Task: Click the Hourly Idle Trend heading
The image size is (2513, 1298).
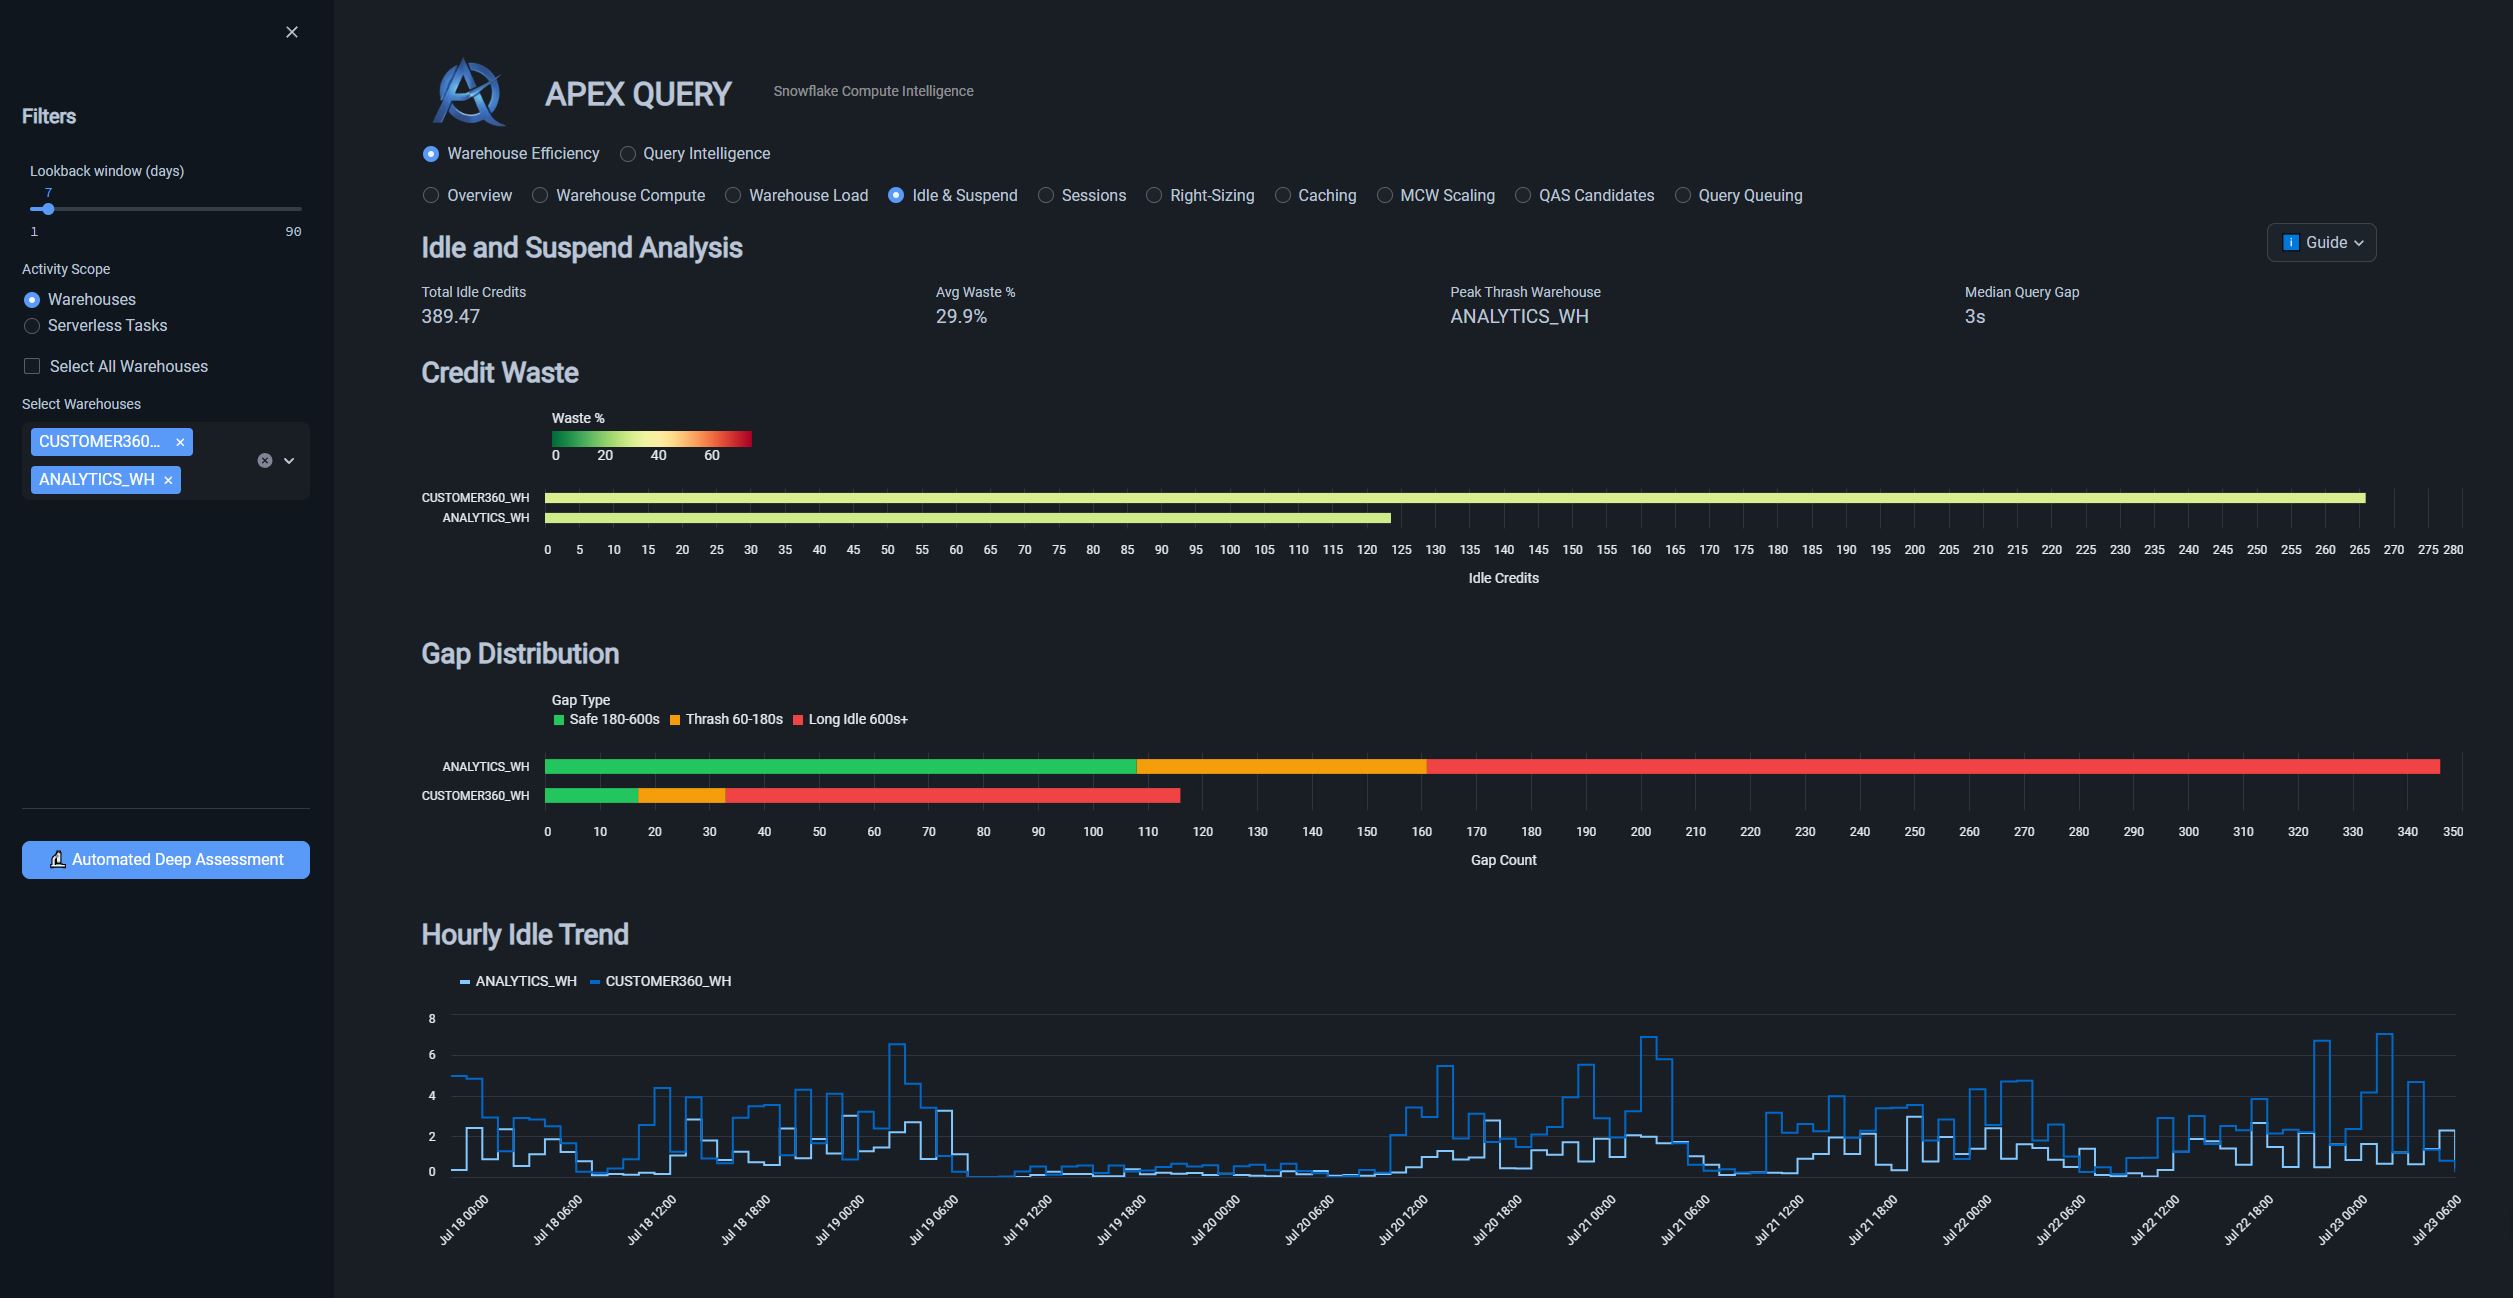Action: tap(525, 935)
